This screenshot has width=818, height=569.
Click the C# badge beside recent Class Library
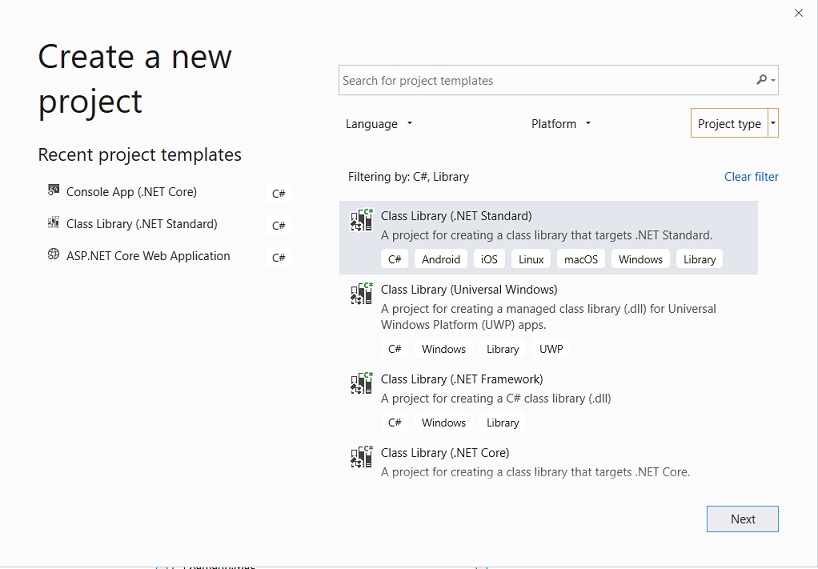pos(279,225)
